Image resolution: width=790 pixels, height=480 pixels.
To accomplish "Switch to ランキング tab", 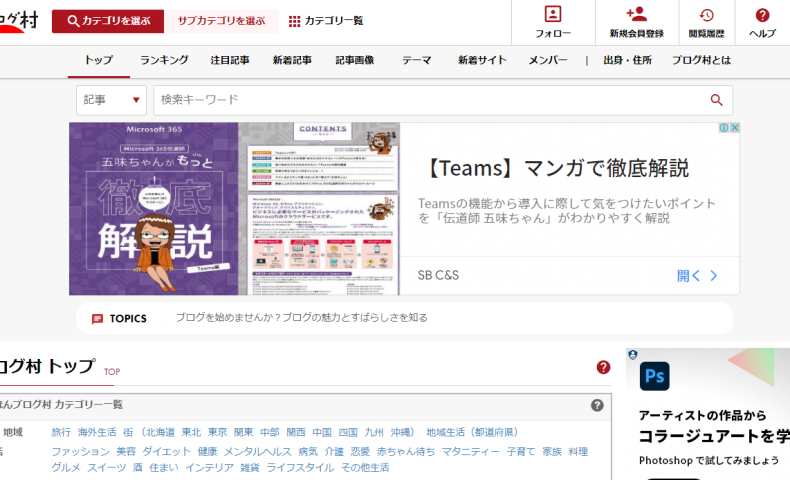I will (164, 60).
